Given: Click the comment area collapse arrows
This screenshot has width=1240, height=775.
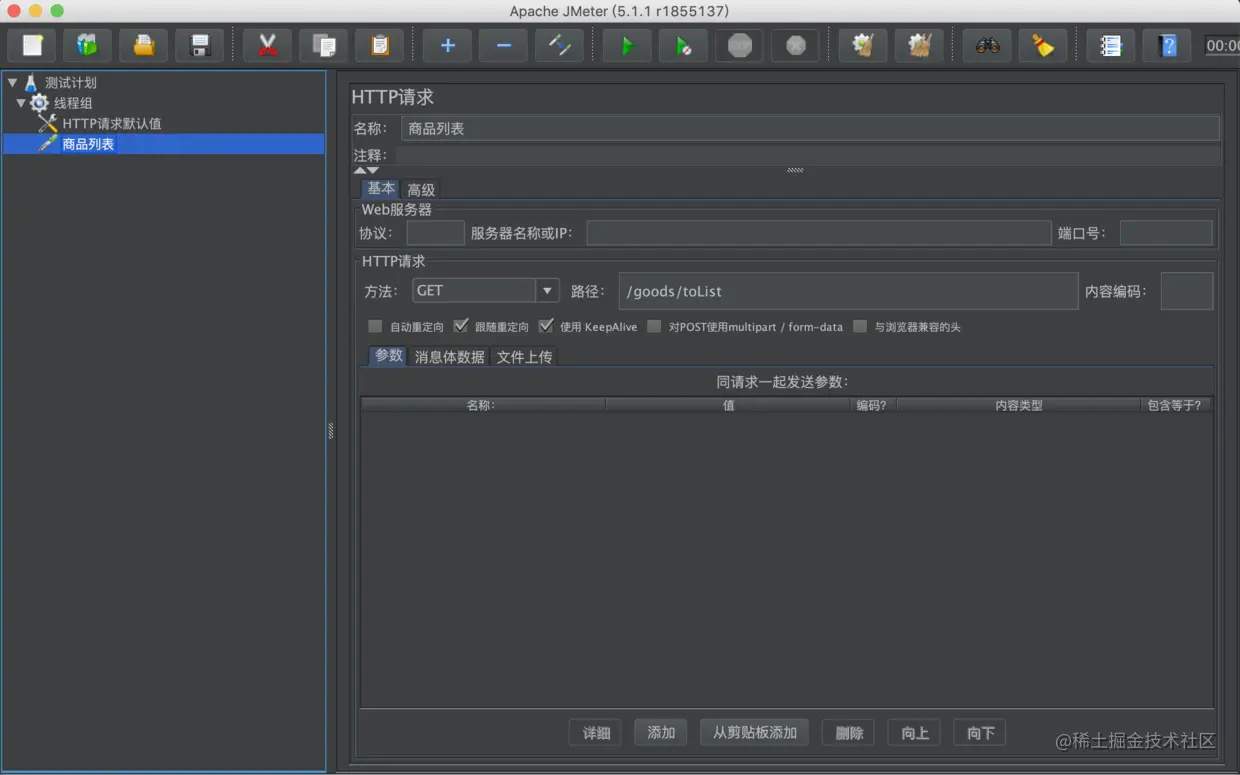Looking at the screenshot, I should [x=366, y=171].
